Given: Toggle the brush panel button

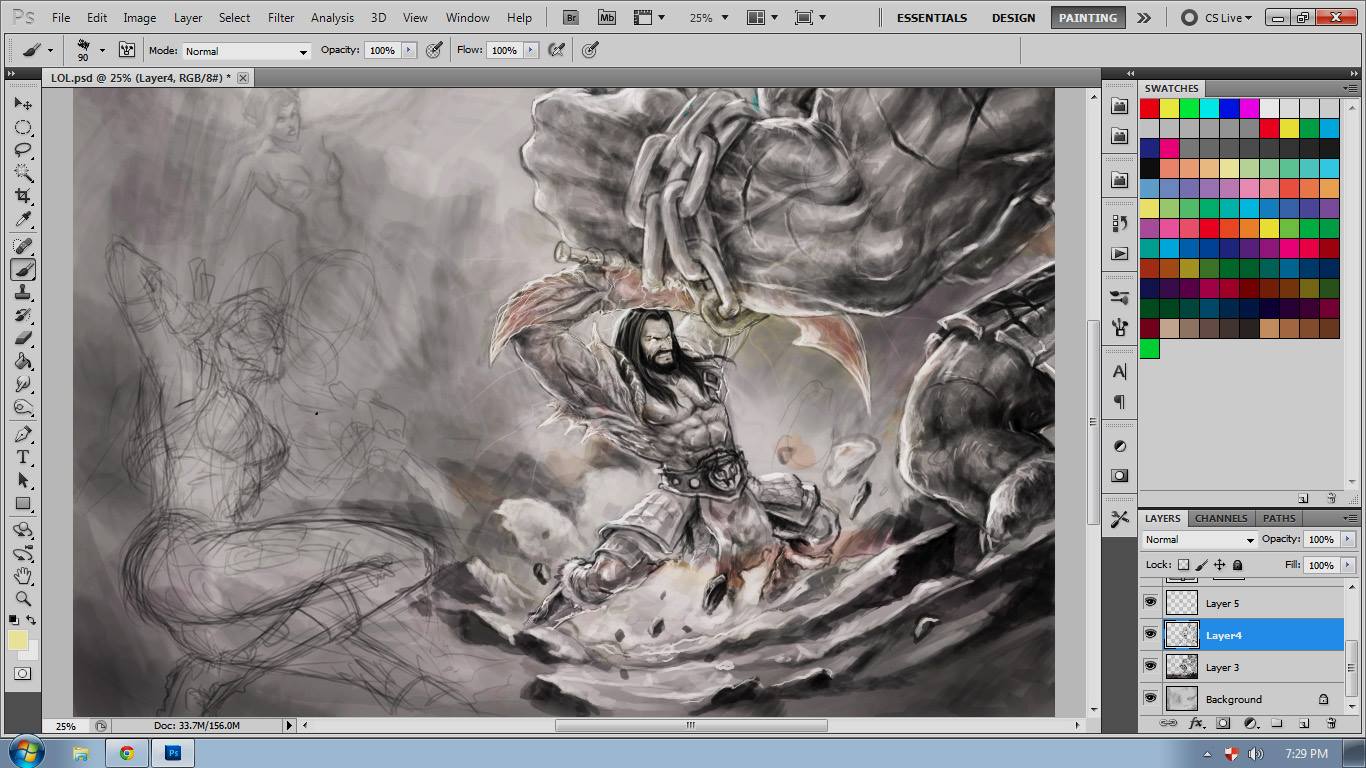Looking at the screenshot, I should (127, 50).
